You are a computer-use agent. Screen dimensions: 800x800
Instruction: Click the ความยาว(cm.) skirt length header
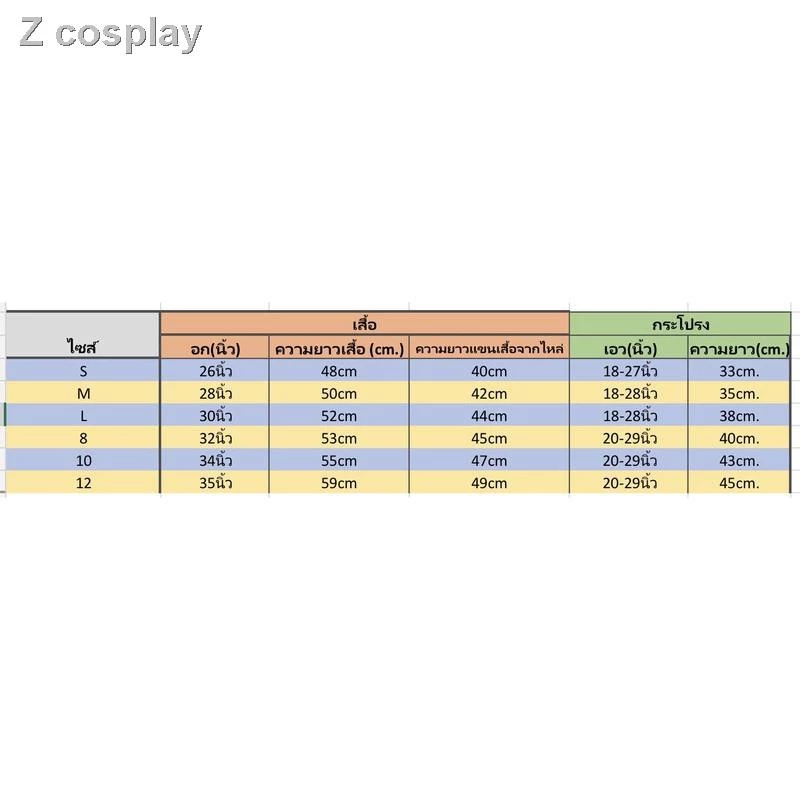coord(739,347)
